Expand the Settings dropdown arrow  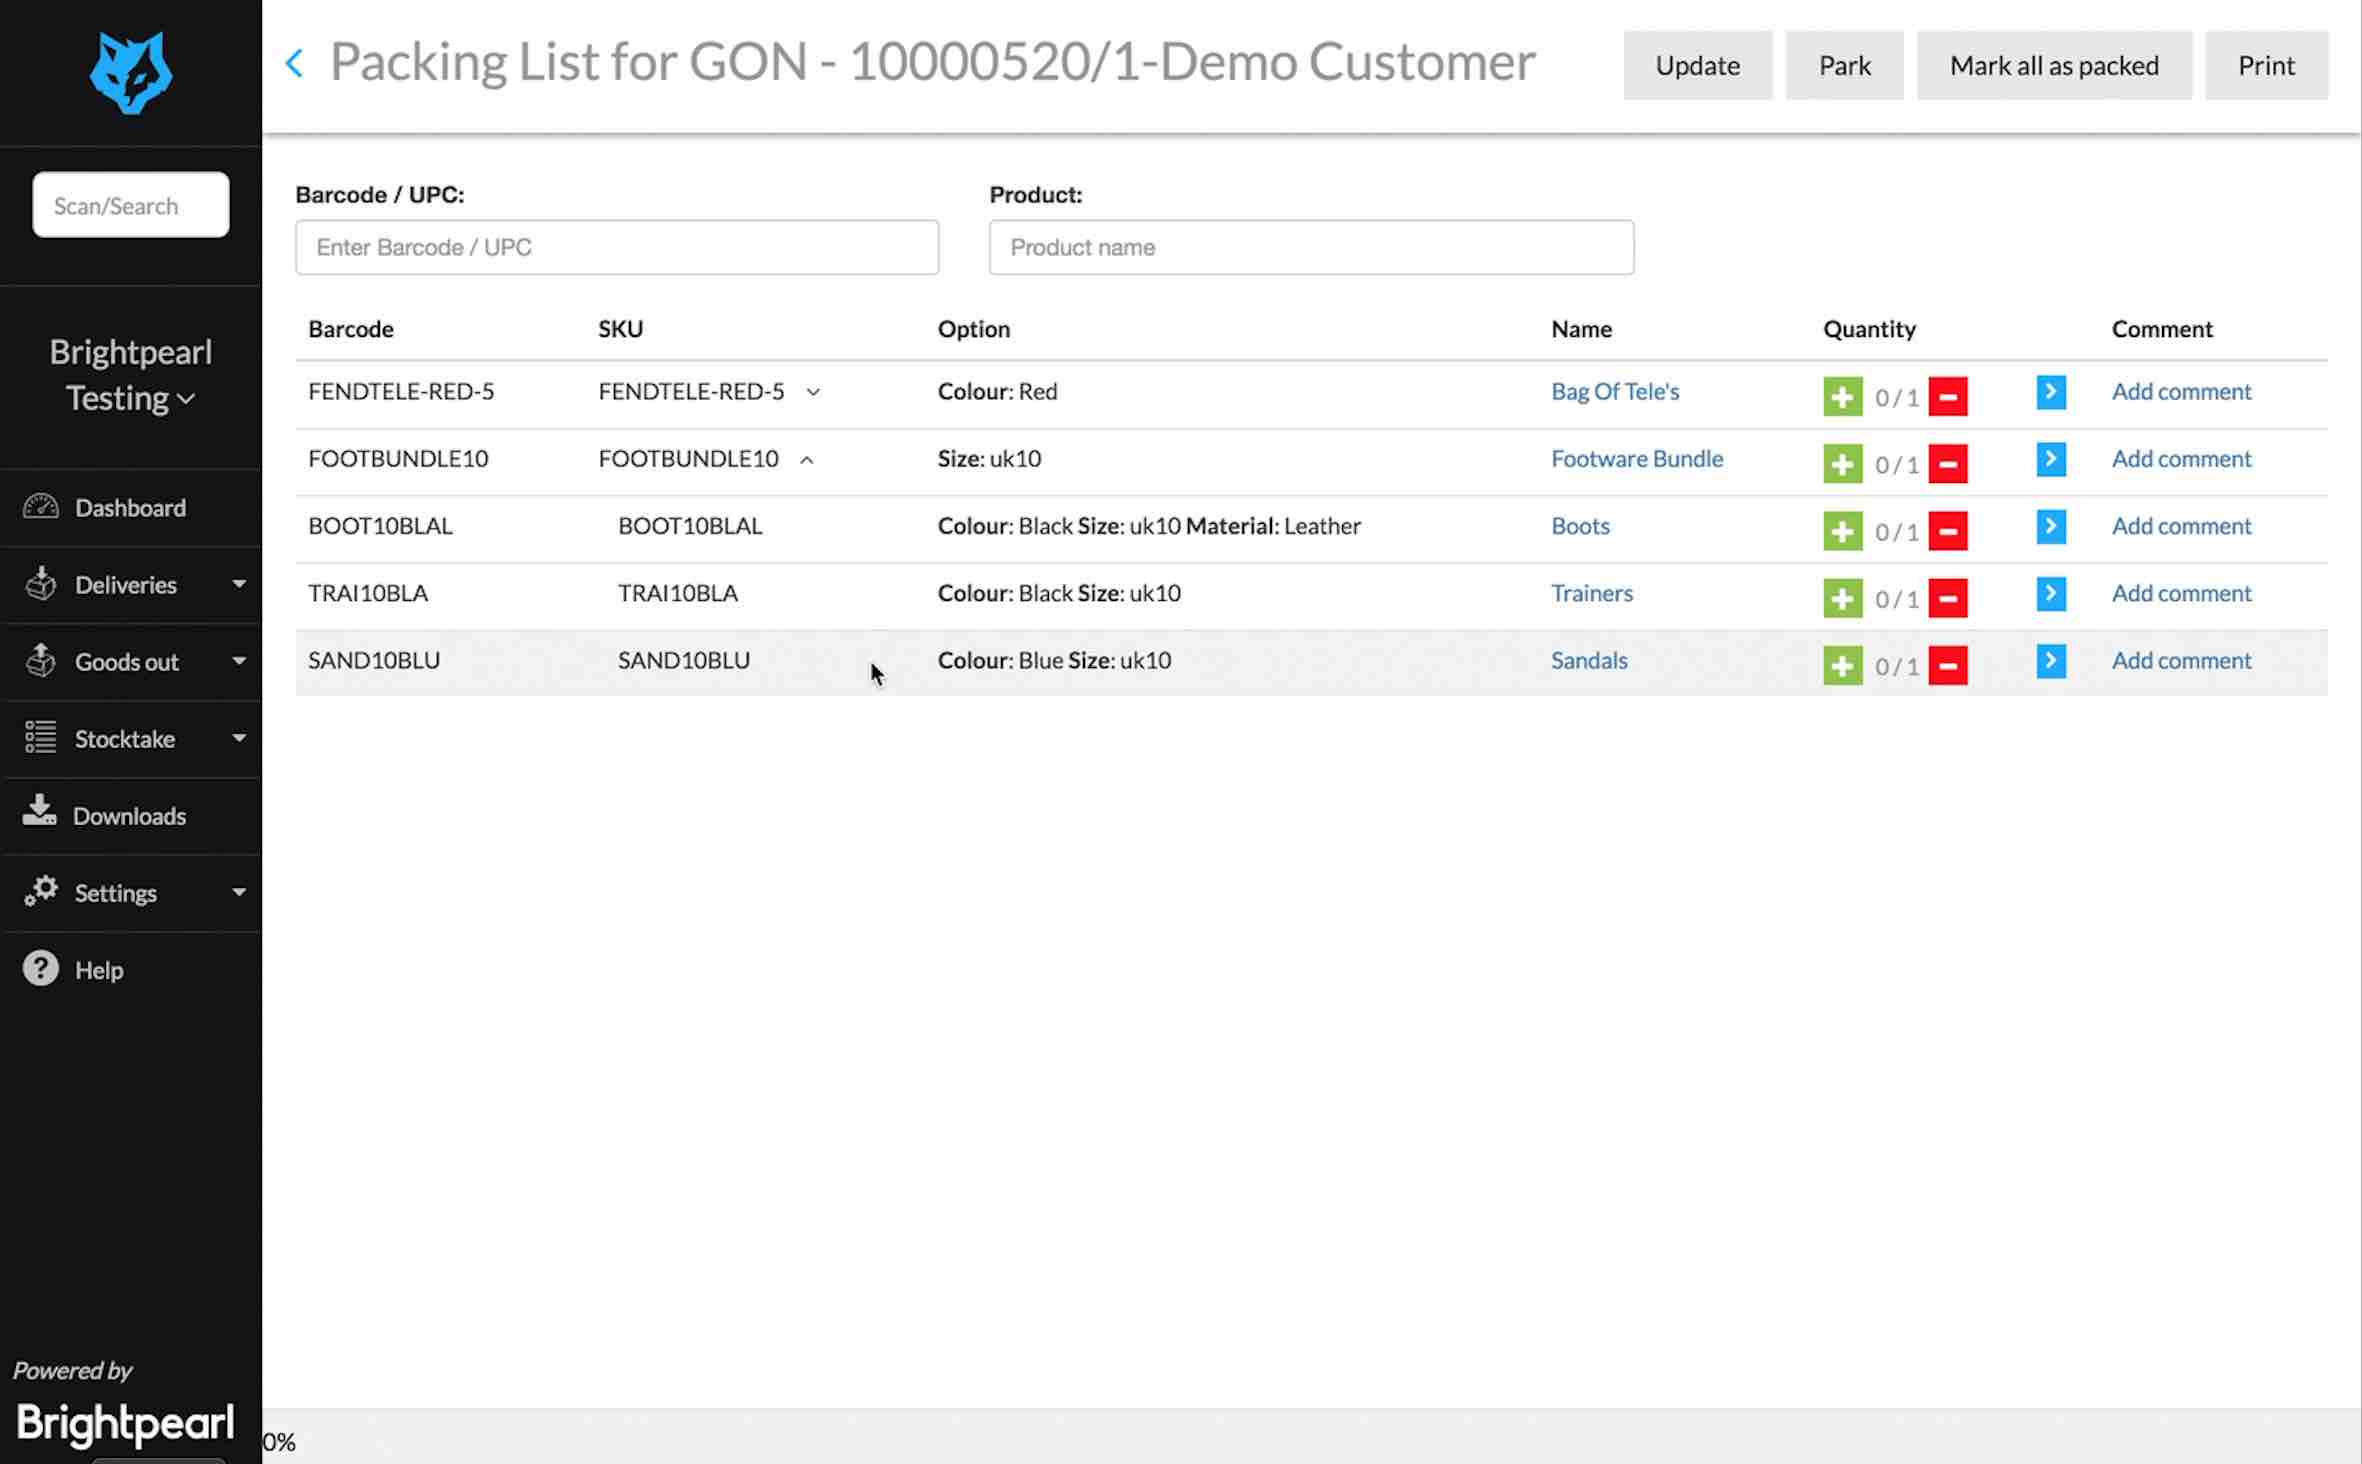point(239,892)
